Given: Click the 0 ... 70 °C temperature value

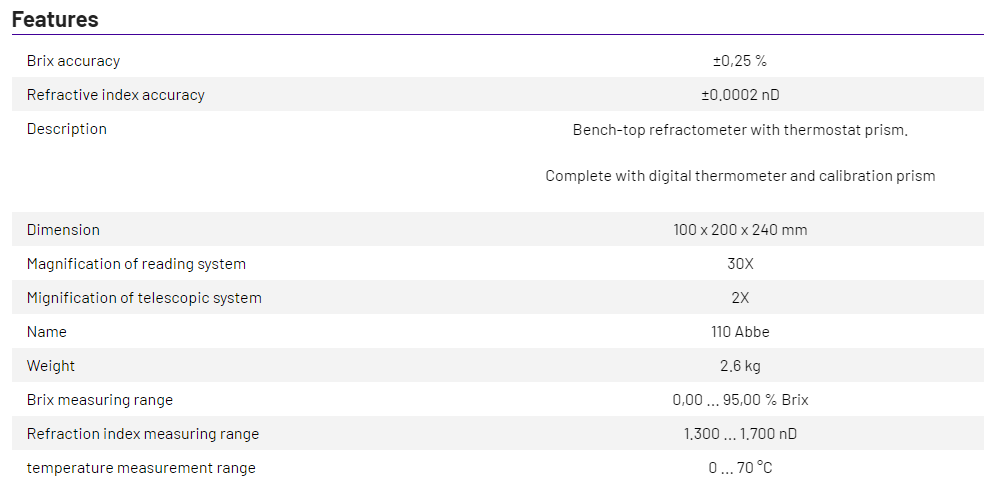Looking at the screenshot, I should click(x=740, y=468).
